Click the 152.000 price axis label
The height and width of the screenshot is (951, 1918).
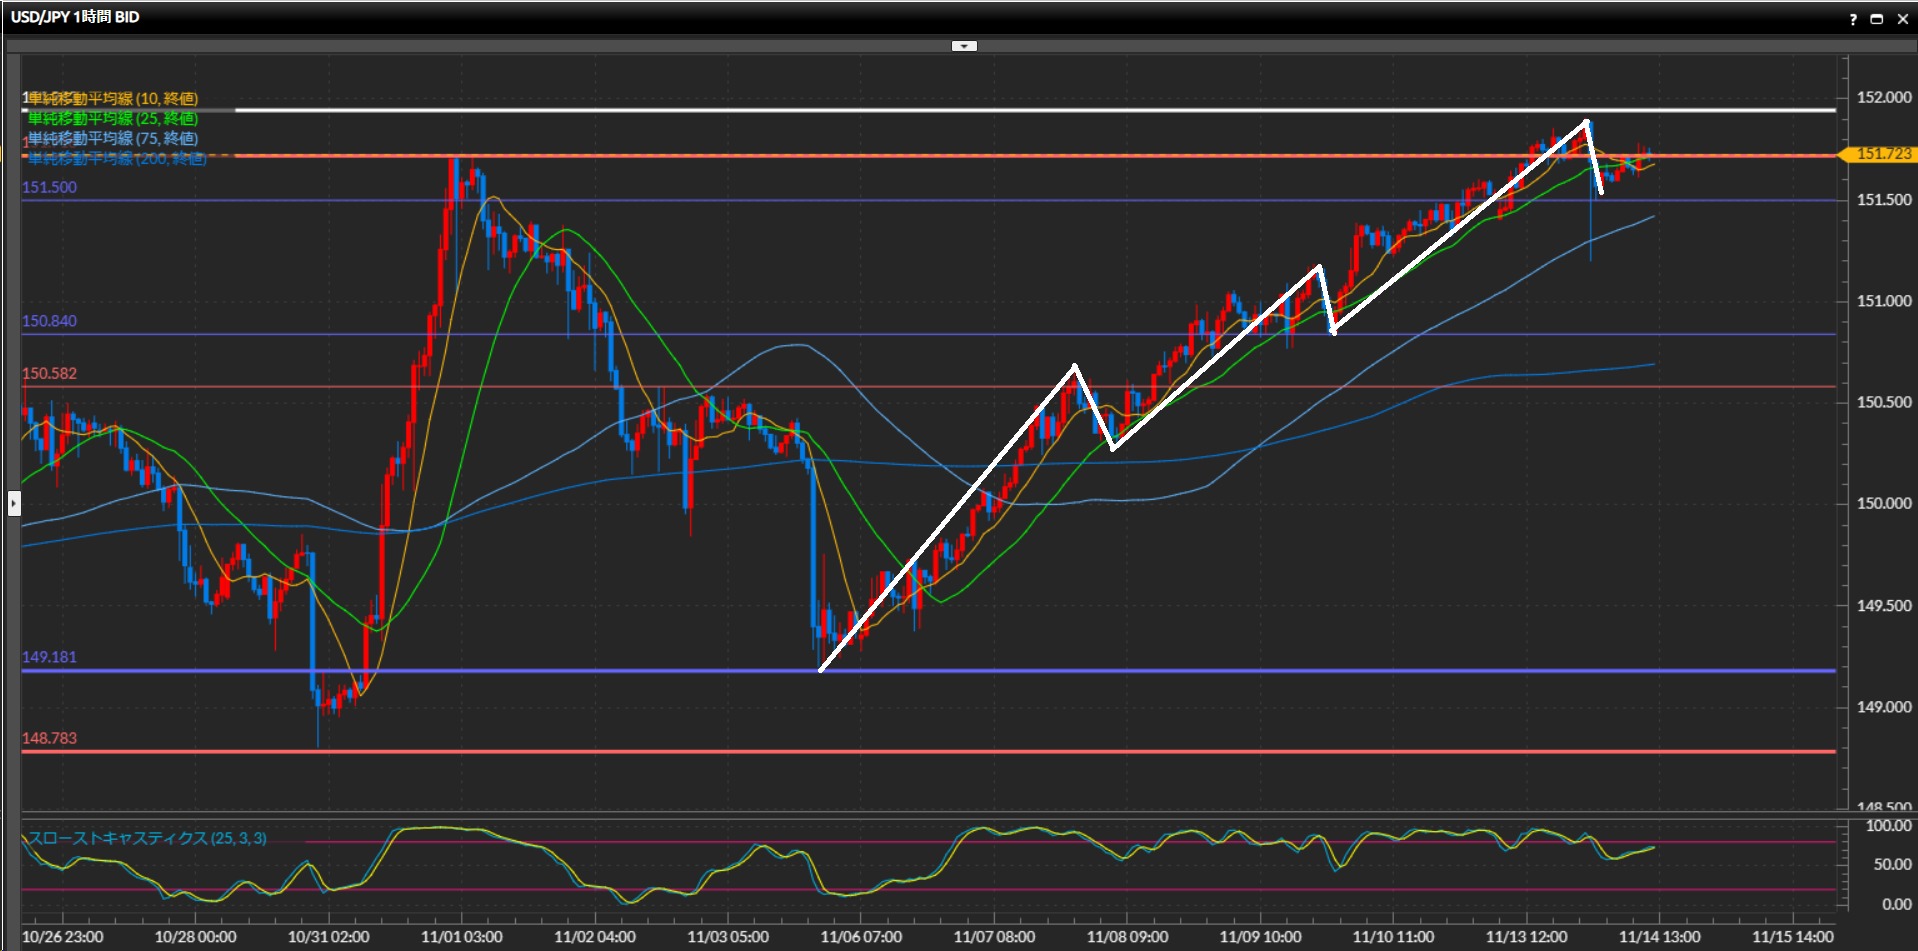coord(1884,98)
